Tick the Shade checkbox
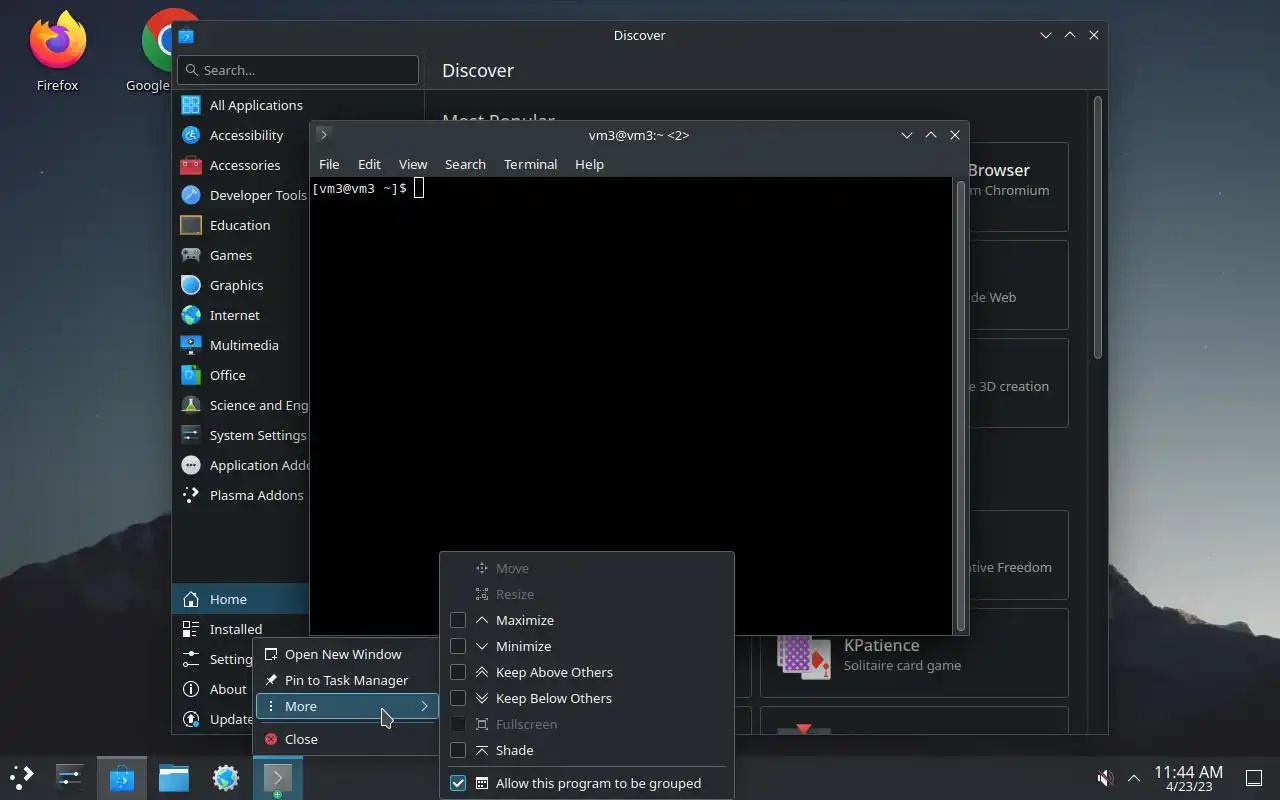Image resolution: width=1280 pixels, height=800 pixels. 458,750
